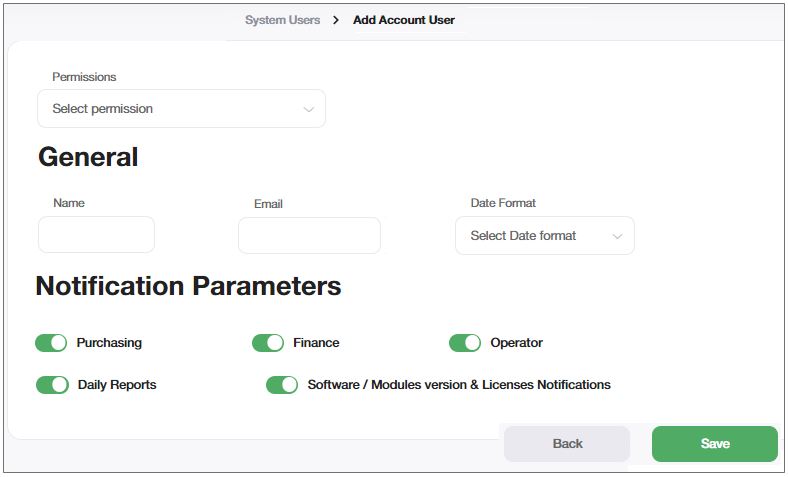Click the chevron in Permissions field
Image resolution: width=788 pixels, height=477 pixels.
[309, 110]
